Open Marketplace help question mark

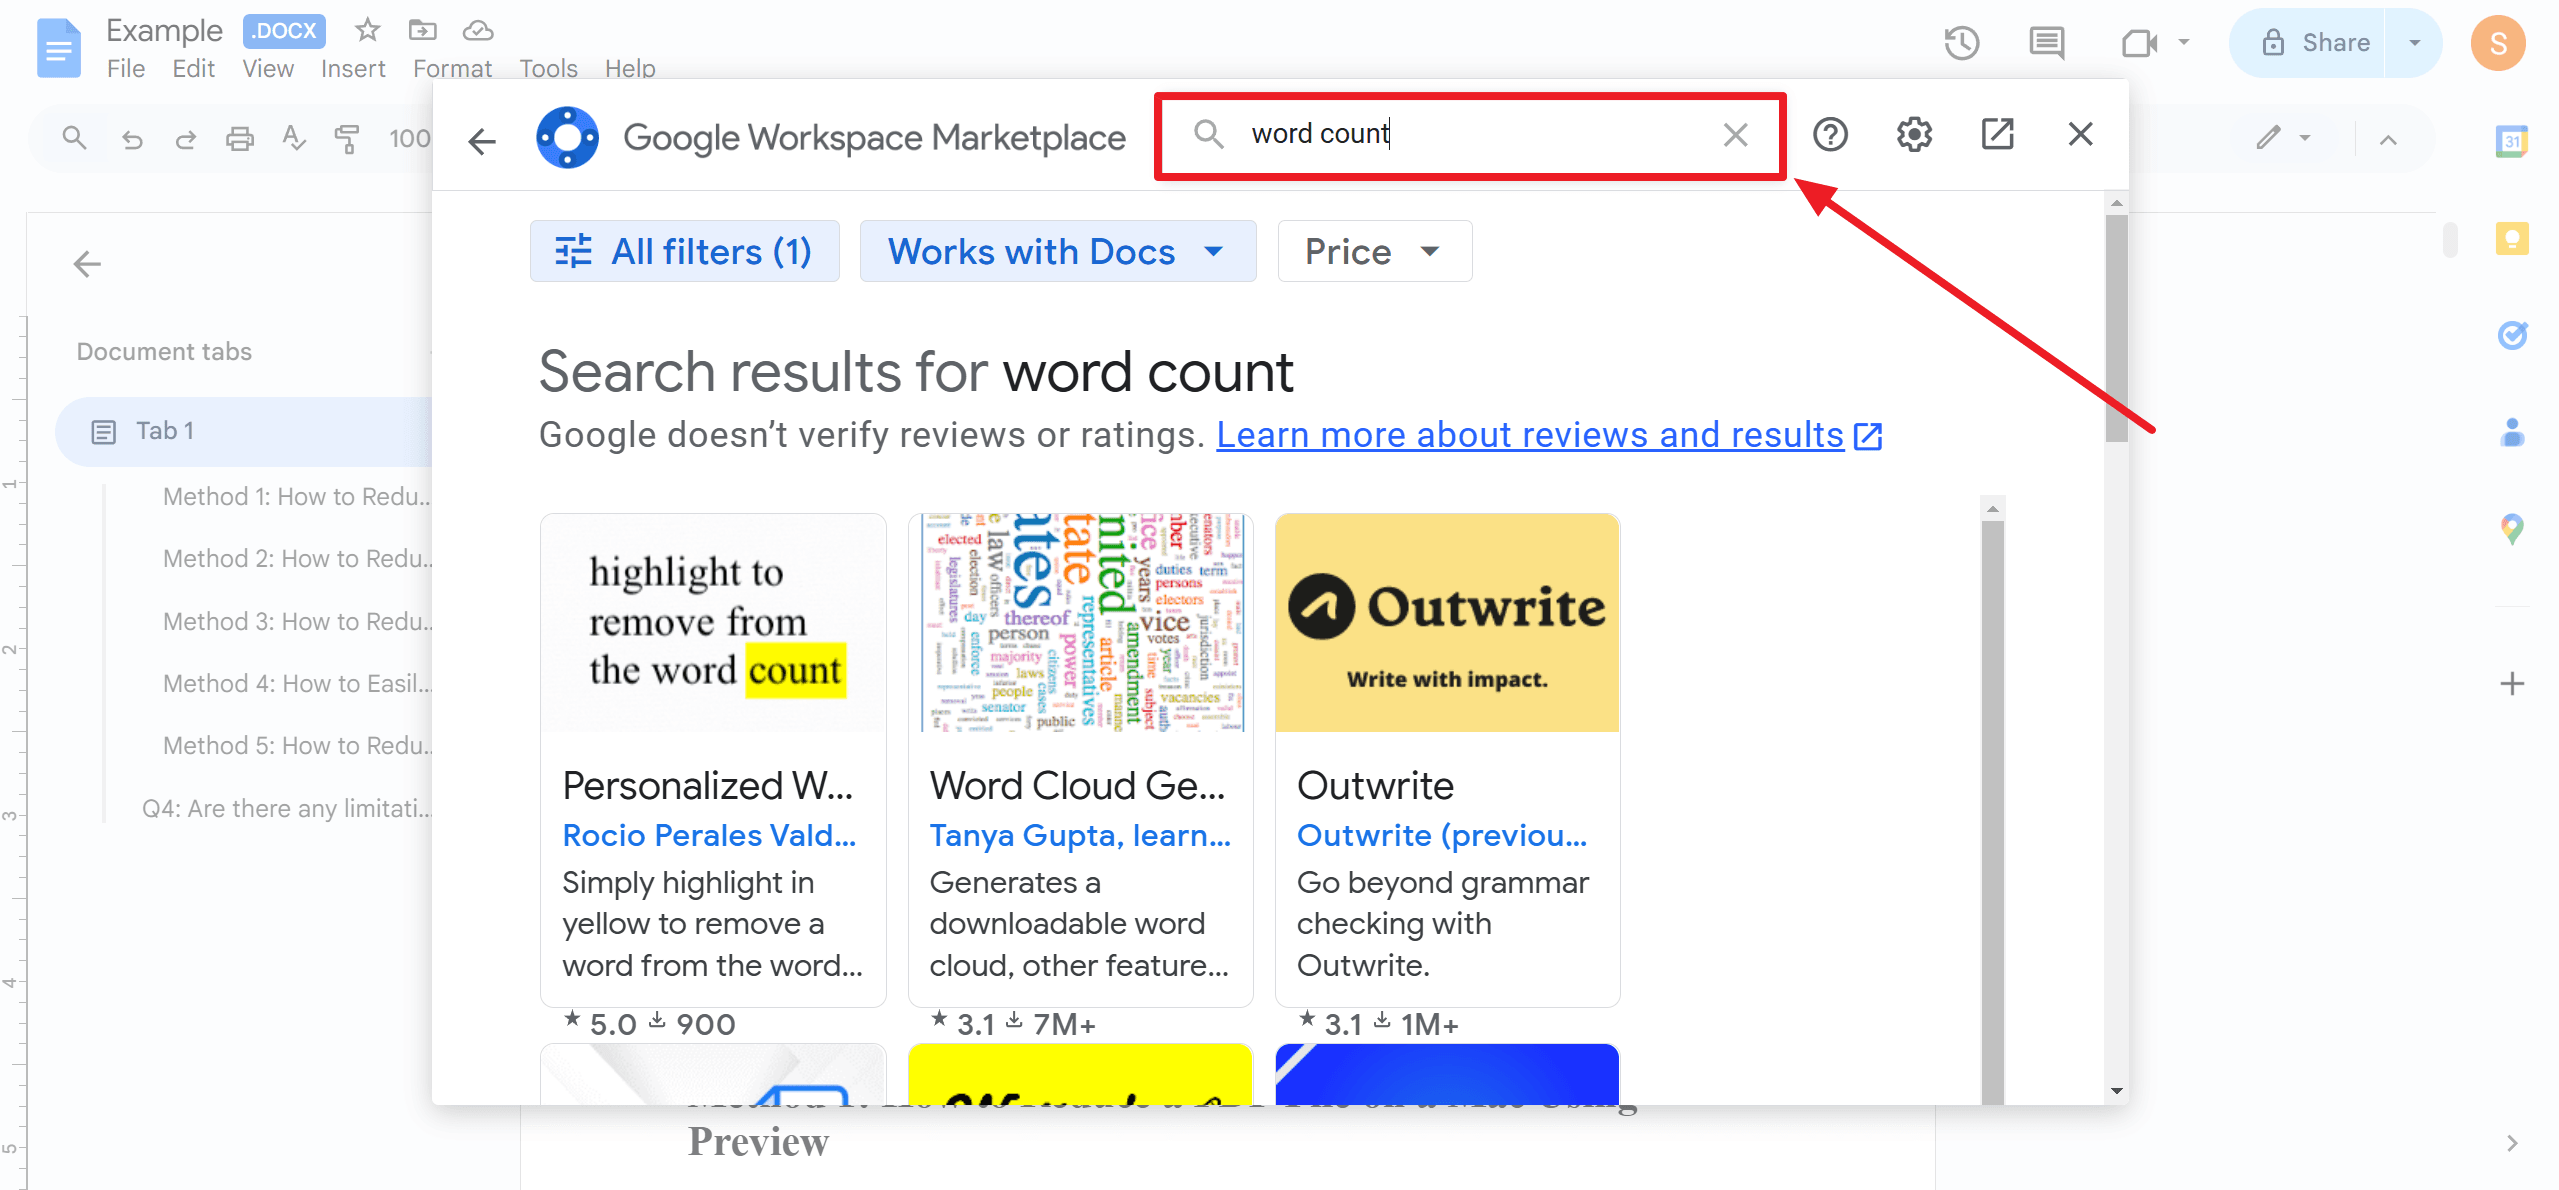point(1830,134)
